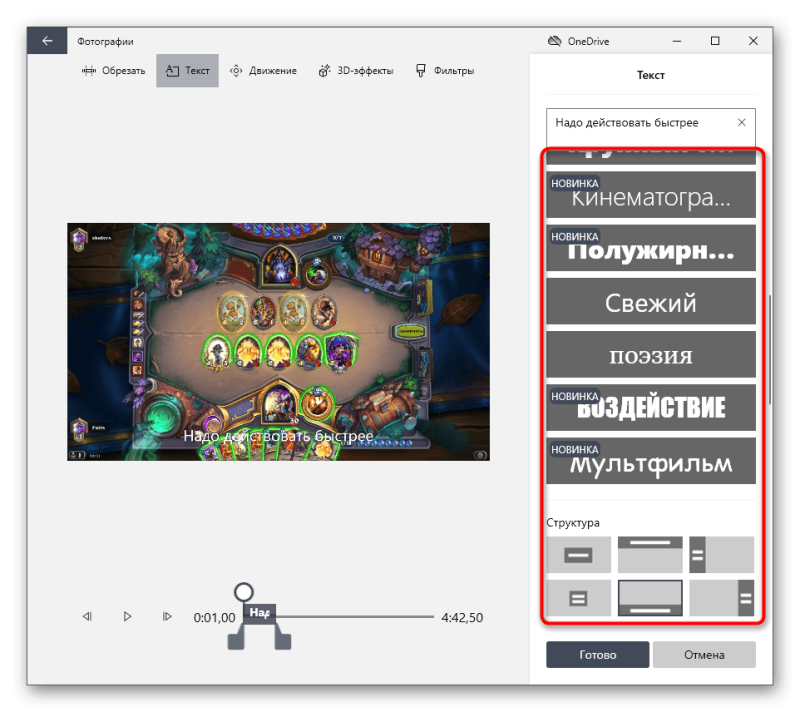The width and height of the screenshot is (800, 712).
Task: Click the text input box
Action: (651, 127)
